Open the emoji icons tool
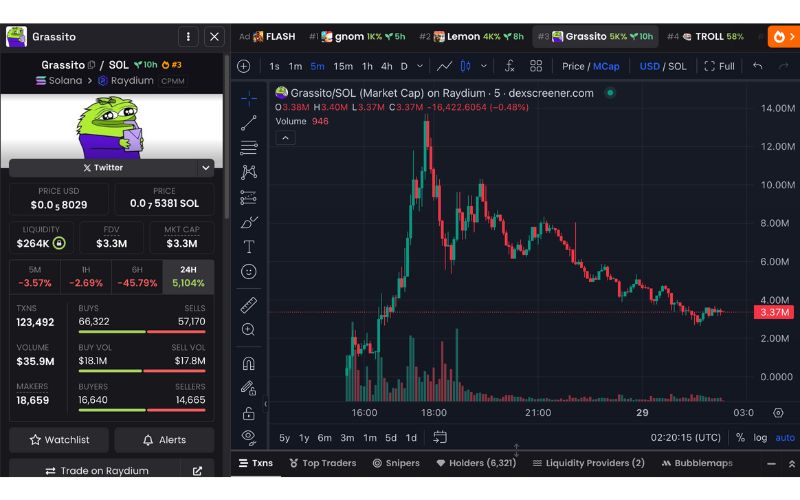Screen dimensions: 800x500 pos(248,271)
